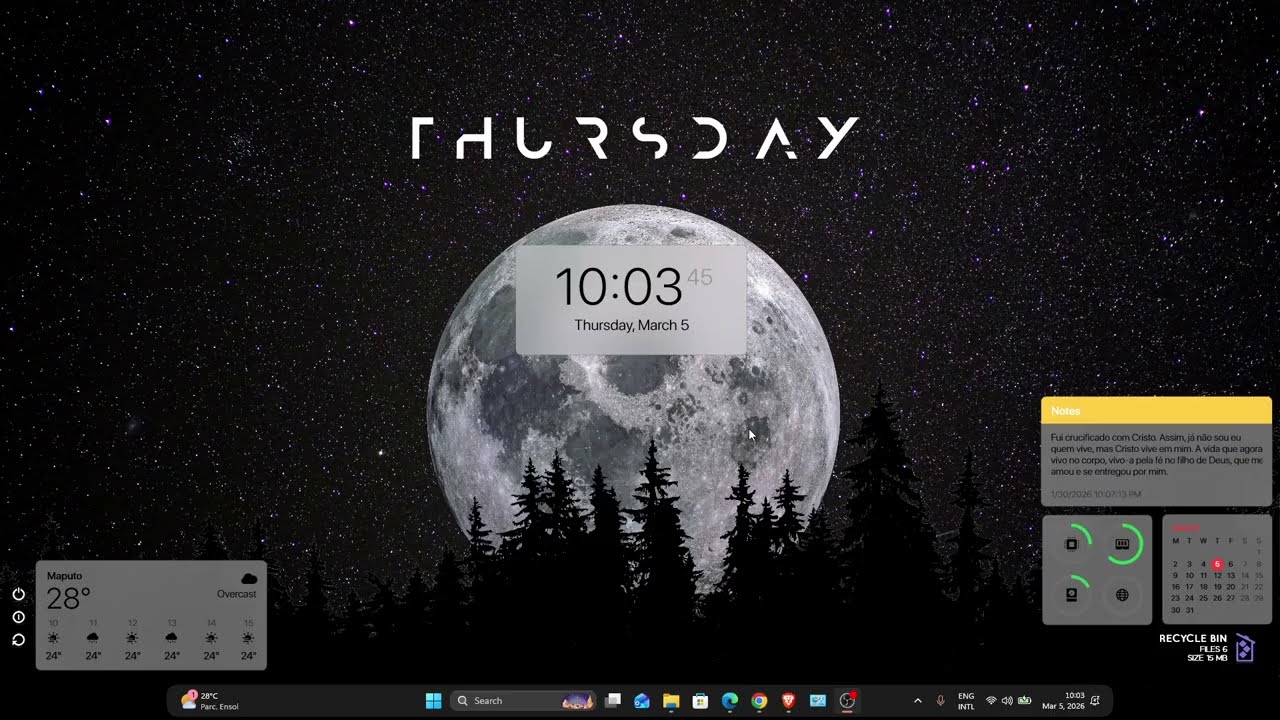This screenshot has height=720, width=1280.
Task: Click the Notes widget yellow header
Action: [1156, 410]
